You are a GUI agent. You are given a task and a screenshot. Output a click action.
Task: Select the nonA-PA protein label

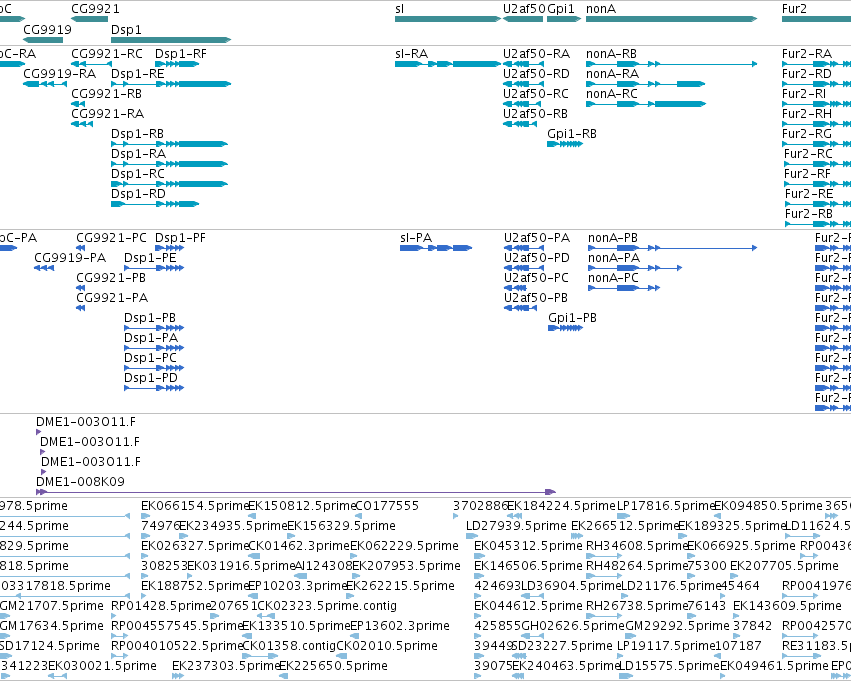point(614,258)
